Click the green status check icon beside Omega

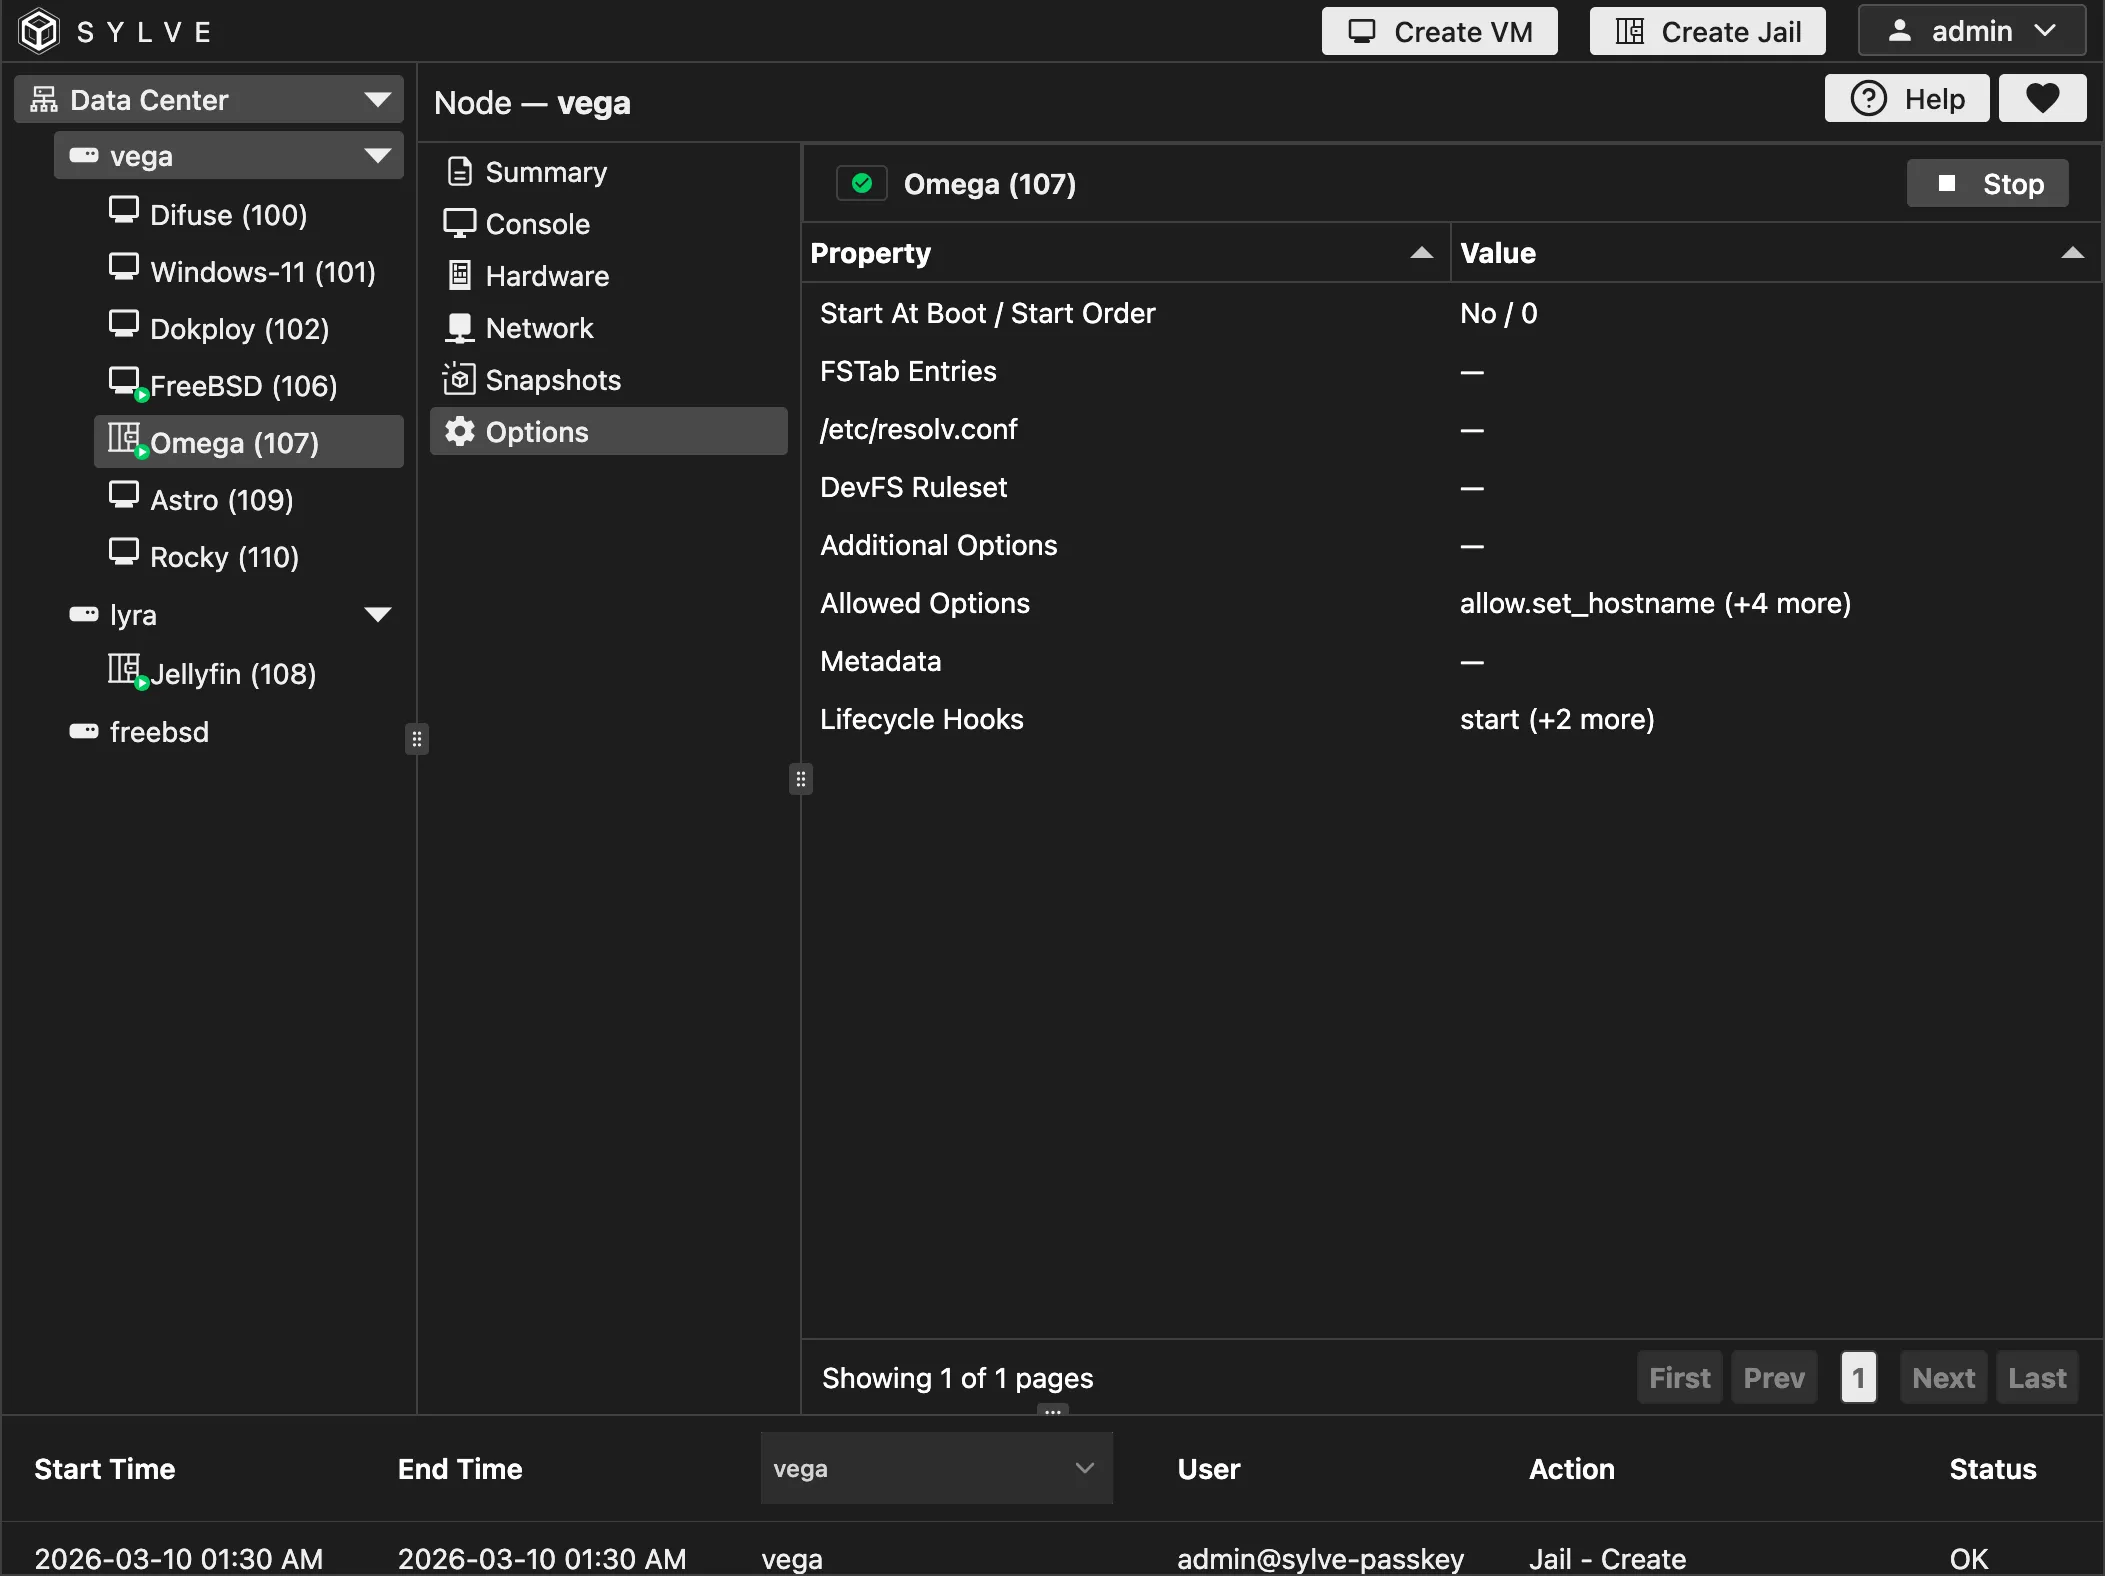tap(861, 183)
